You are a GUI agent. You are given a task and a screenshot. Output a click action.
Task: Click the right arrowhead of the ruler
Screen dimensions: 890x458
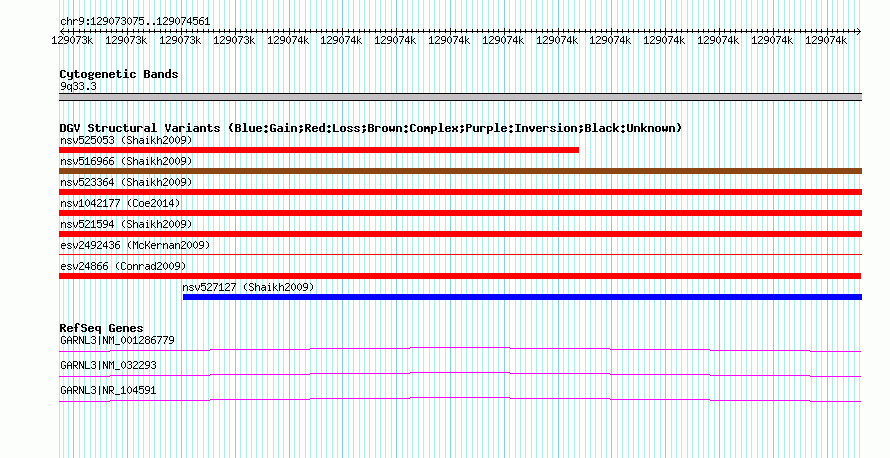coord(858,31)
